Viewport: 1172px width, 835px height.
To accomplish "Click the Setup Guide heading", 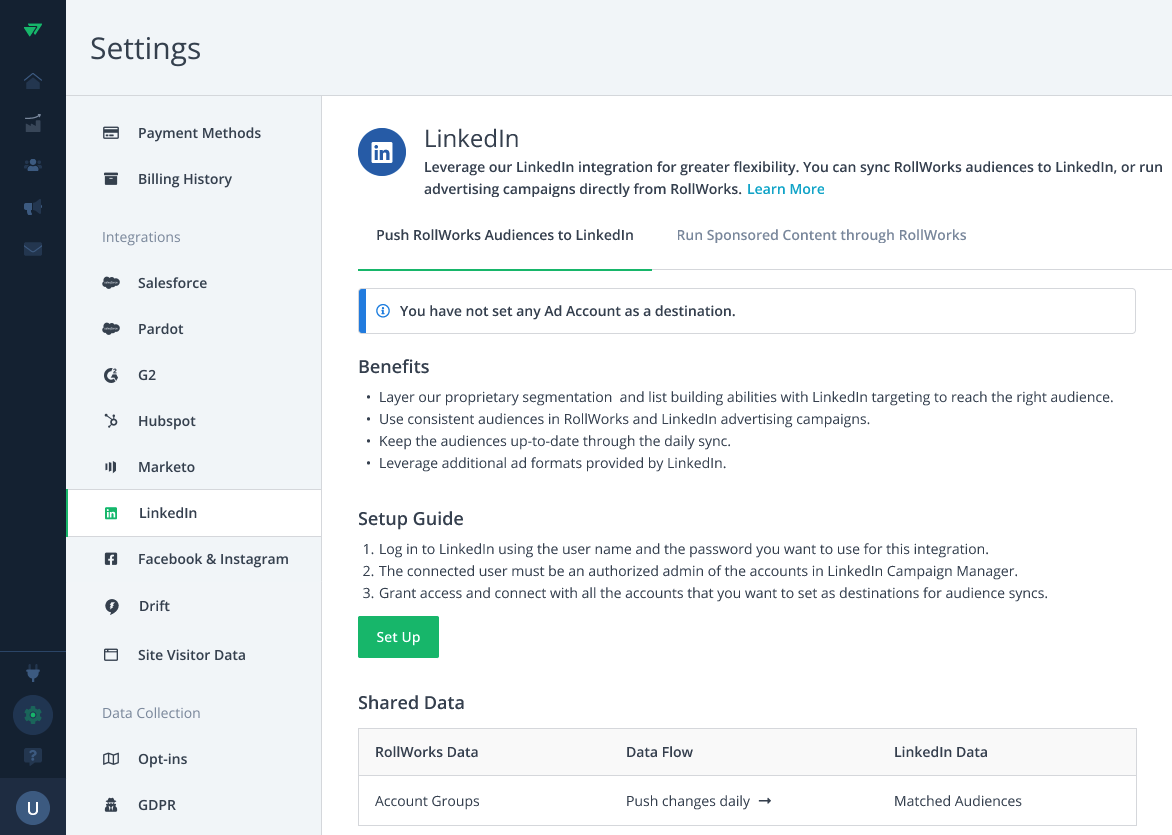I will click(x=411, y=519).
